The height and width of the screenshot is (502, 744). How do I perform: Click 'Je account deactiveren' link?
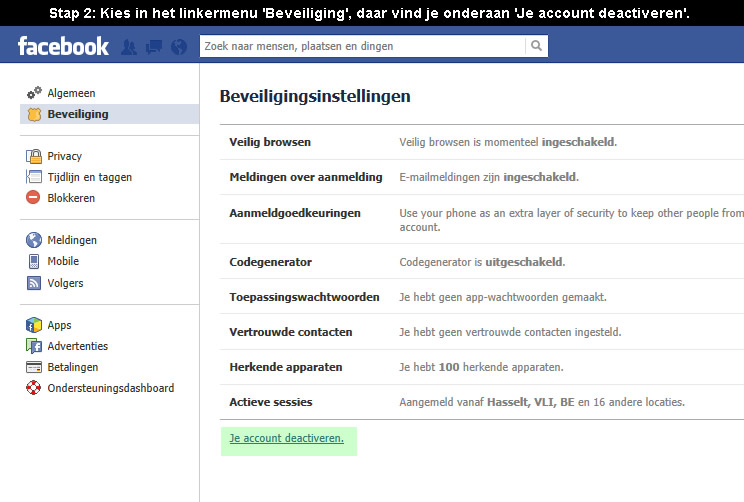click(x=287, y=438)
